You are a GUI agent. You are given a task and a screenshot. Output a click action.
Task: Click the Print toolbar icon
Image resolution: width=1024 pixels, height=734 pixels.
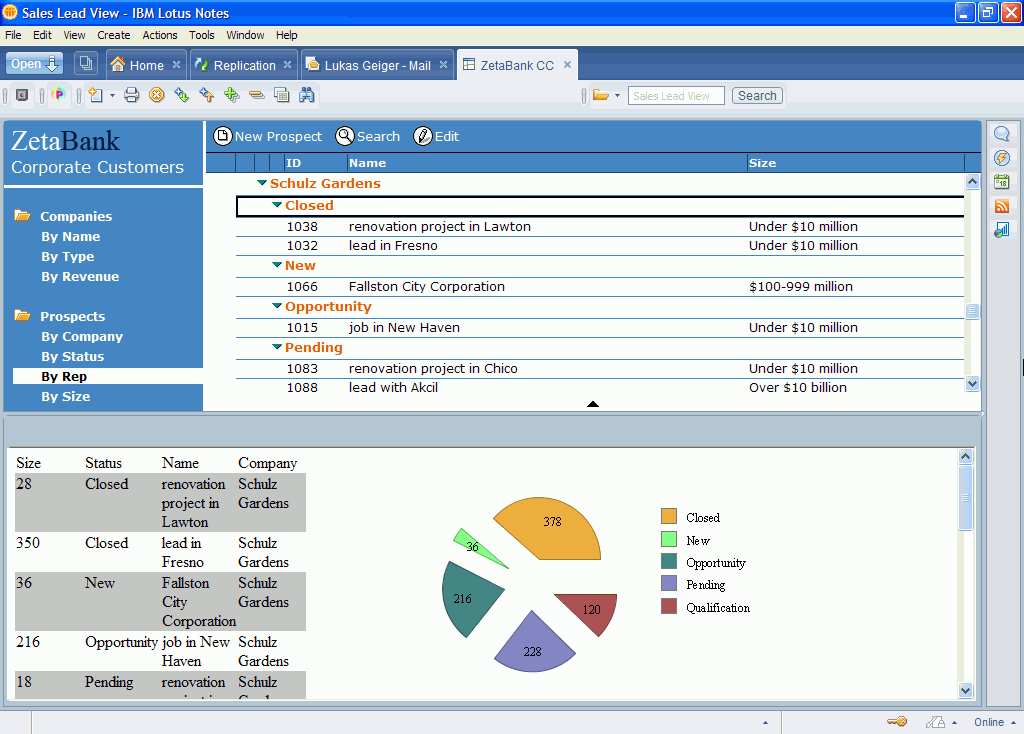click(x=132, y=95)
